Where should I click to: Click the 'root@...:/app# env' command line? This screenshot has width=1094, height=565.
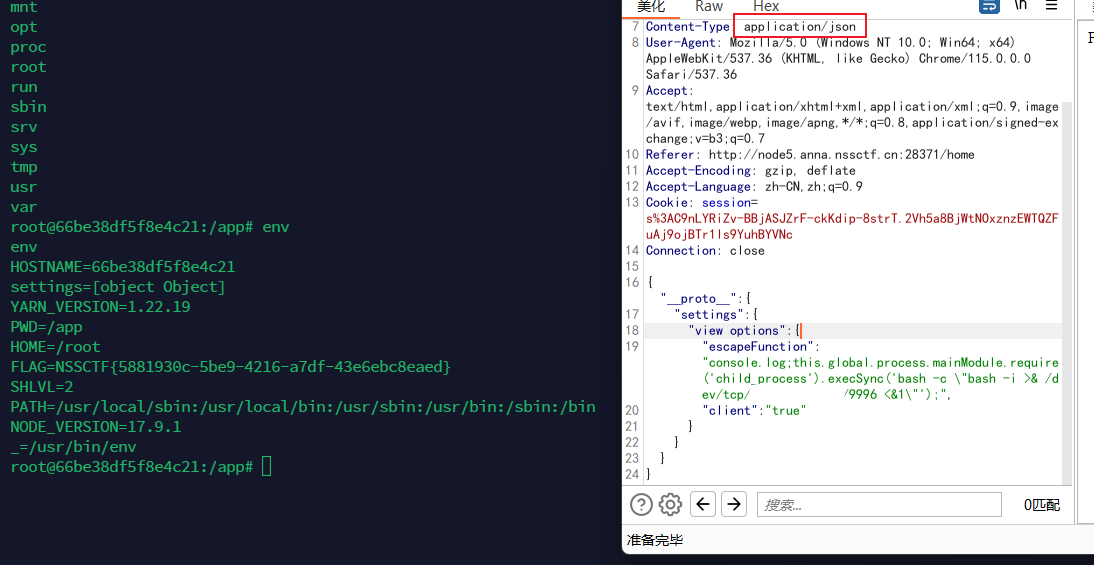tap(149, 227)
